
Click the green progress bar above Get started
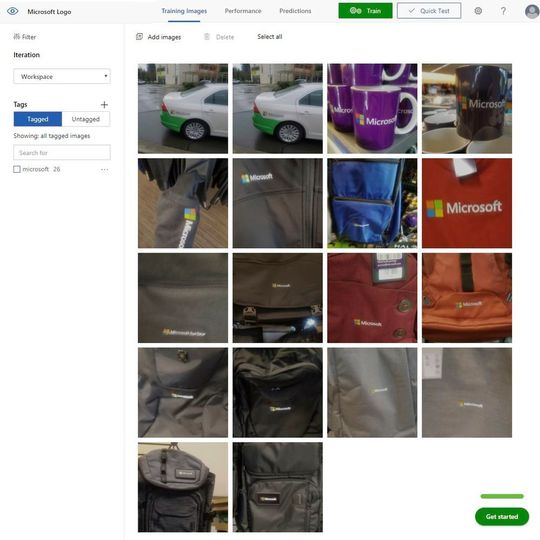click(x=502, y=496)
